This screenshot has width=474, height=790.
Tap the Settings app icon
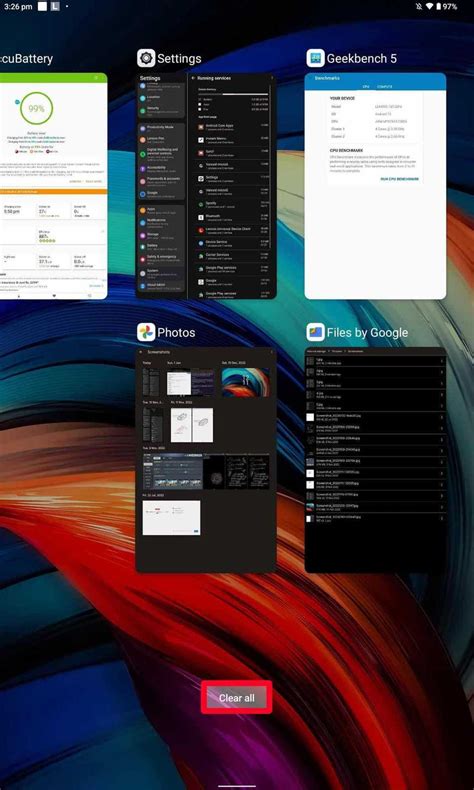coord(146,58)
